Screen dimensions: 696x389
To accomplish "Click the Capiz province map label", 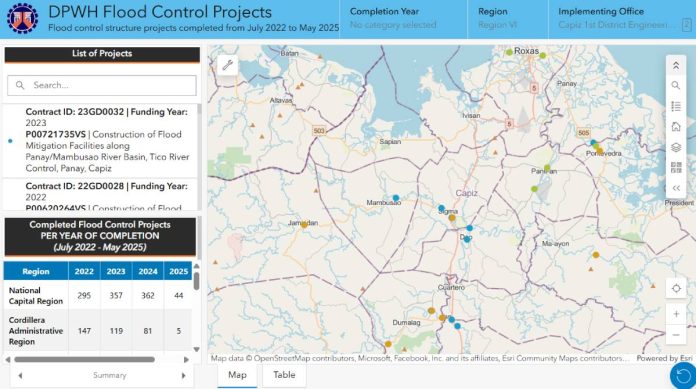I will pos(467,193).
